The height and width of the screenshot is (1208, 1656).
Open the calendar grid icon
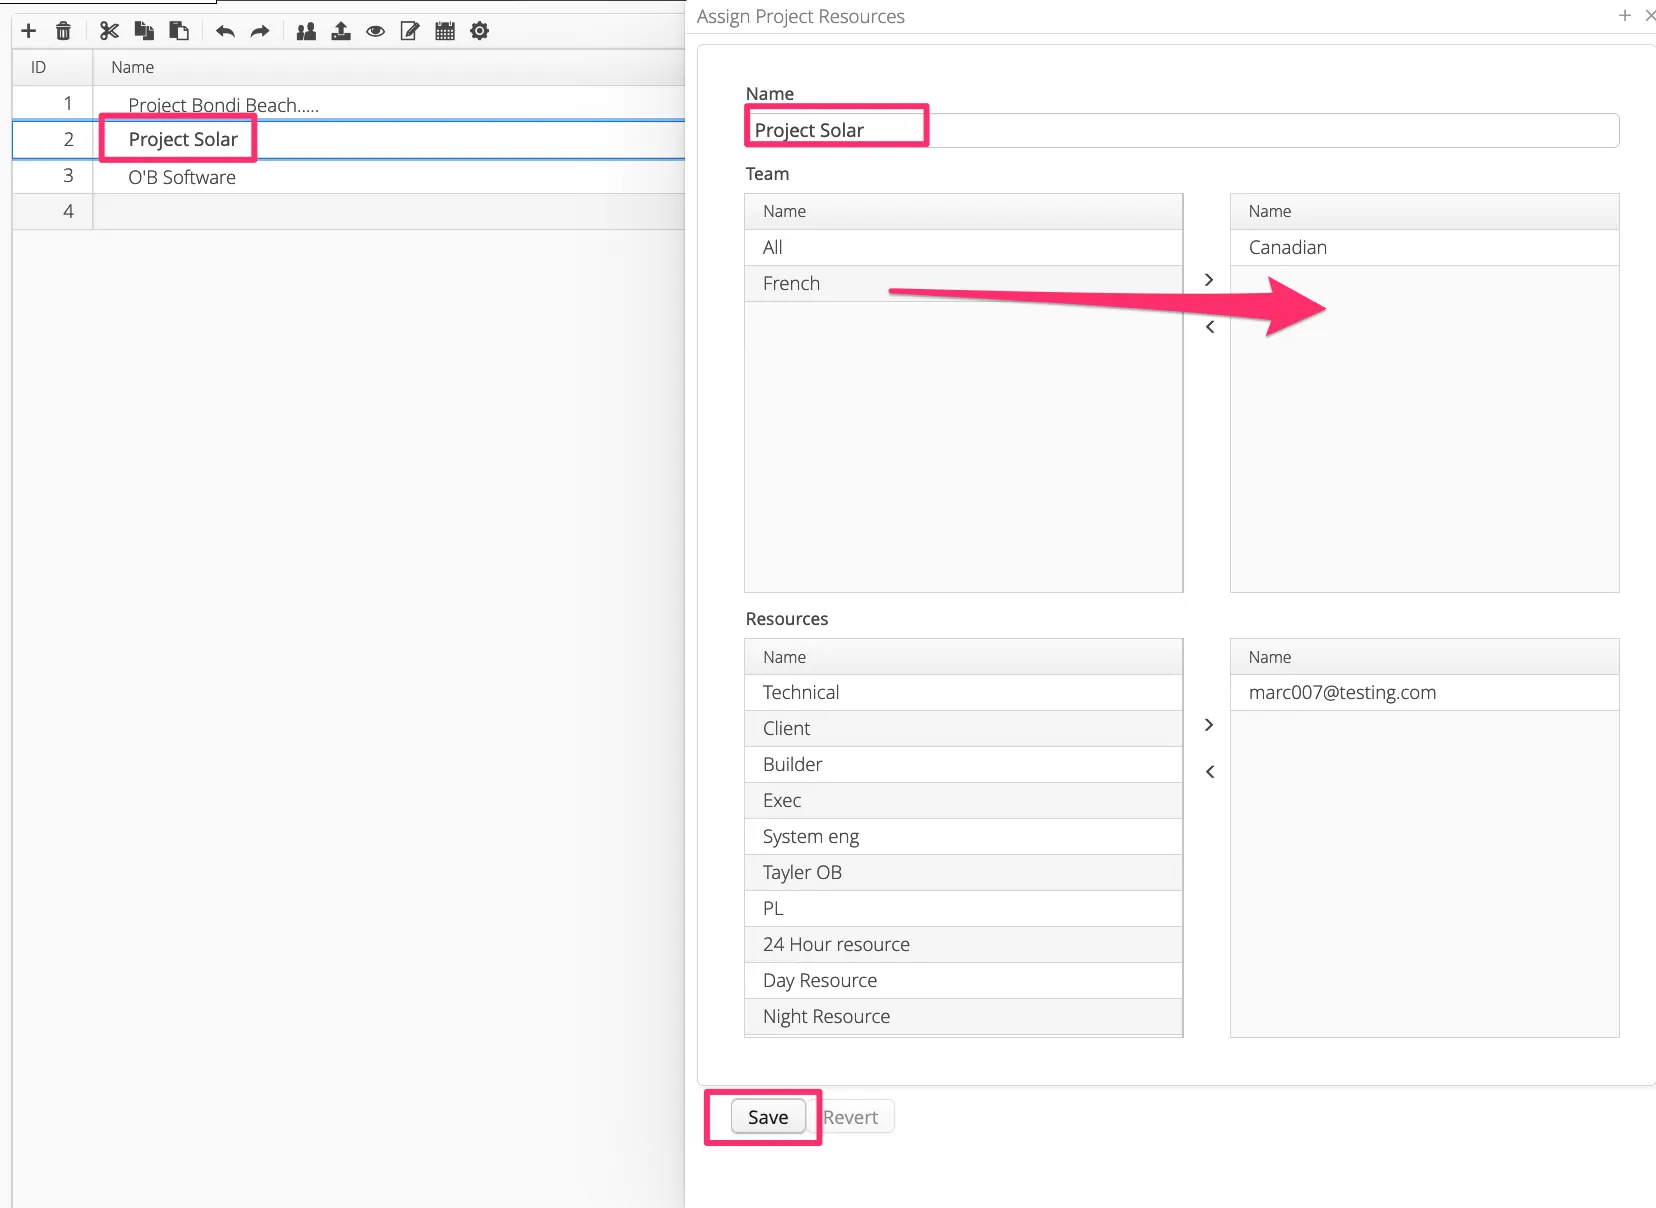point(445,31)
